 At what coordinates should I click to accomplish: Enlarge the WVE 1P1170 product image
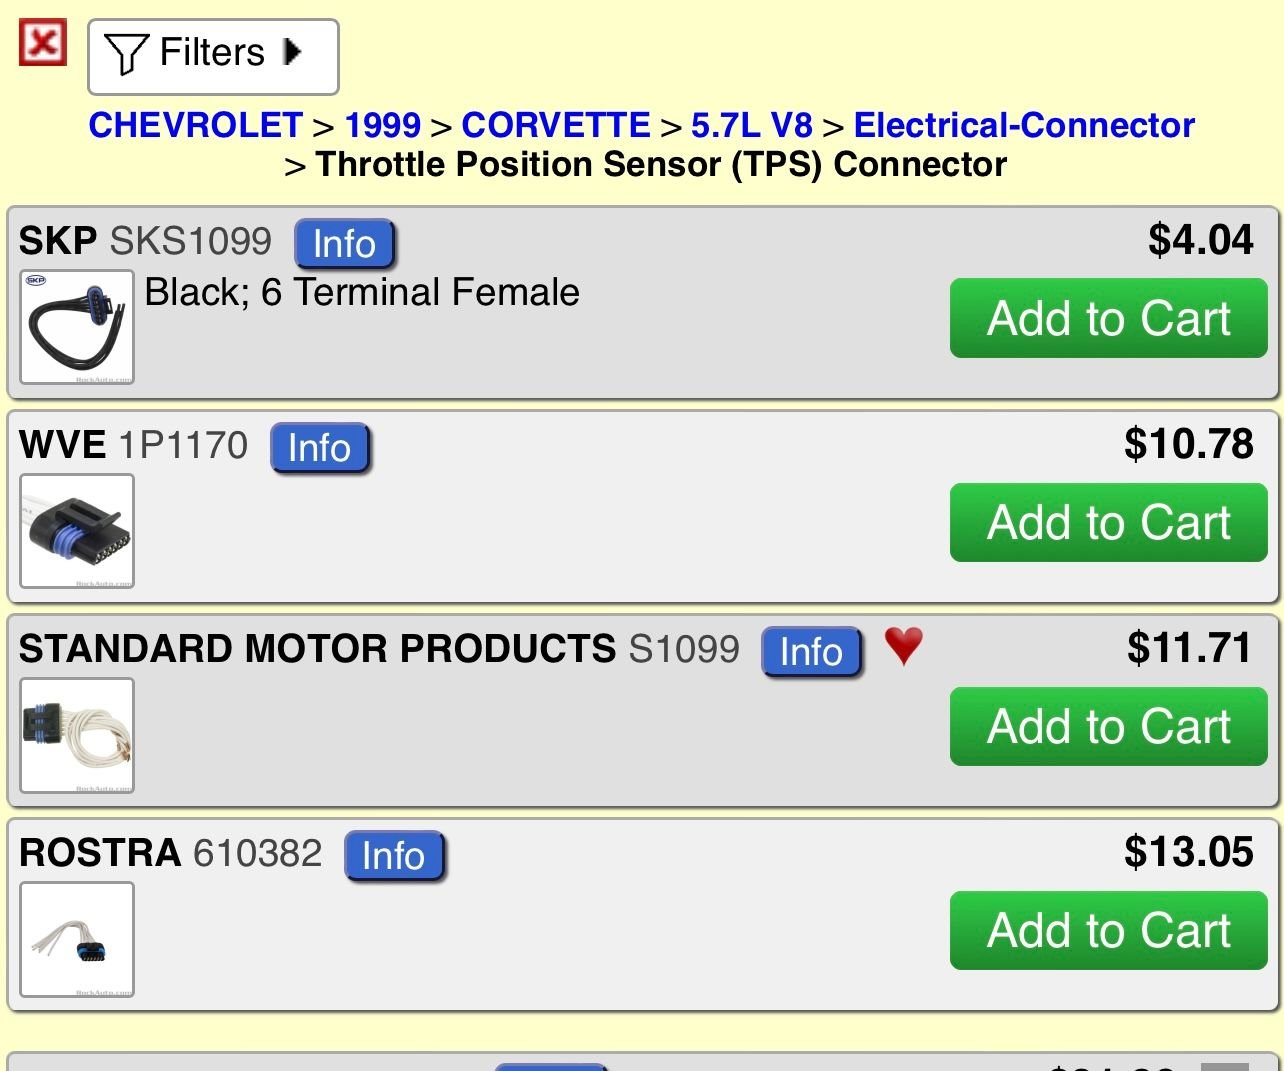[77, 531]
